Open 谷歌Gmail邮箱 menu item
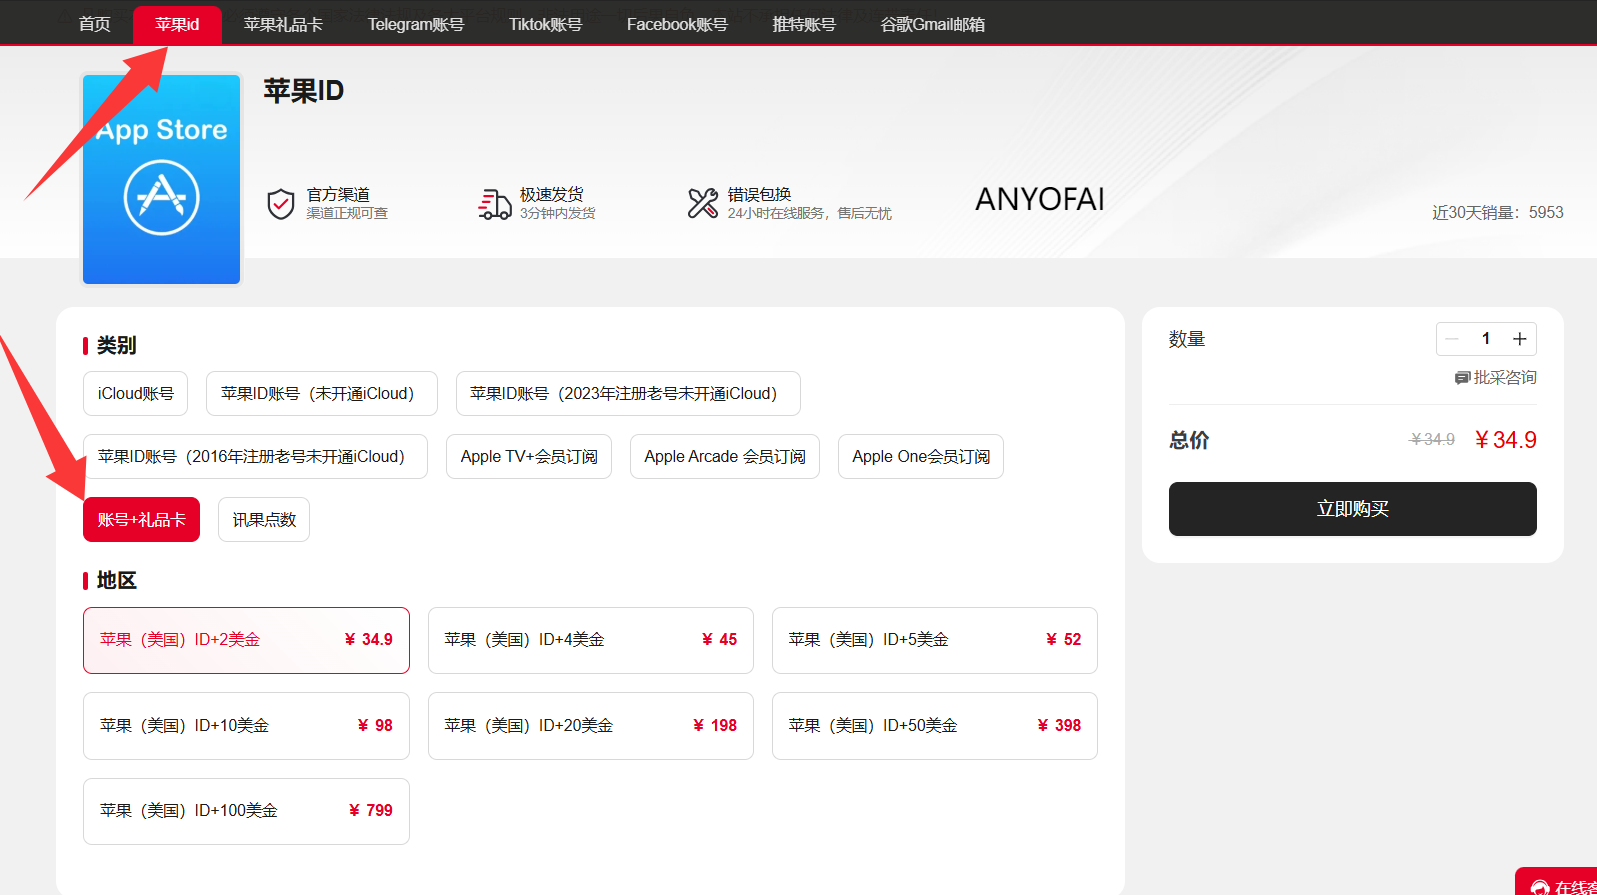Image resolution: width=1597 pixels, height=895 pixels. point(932,24)
